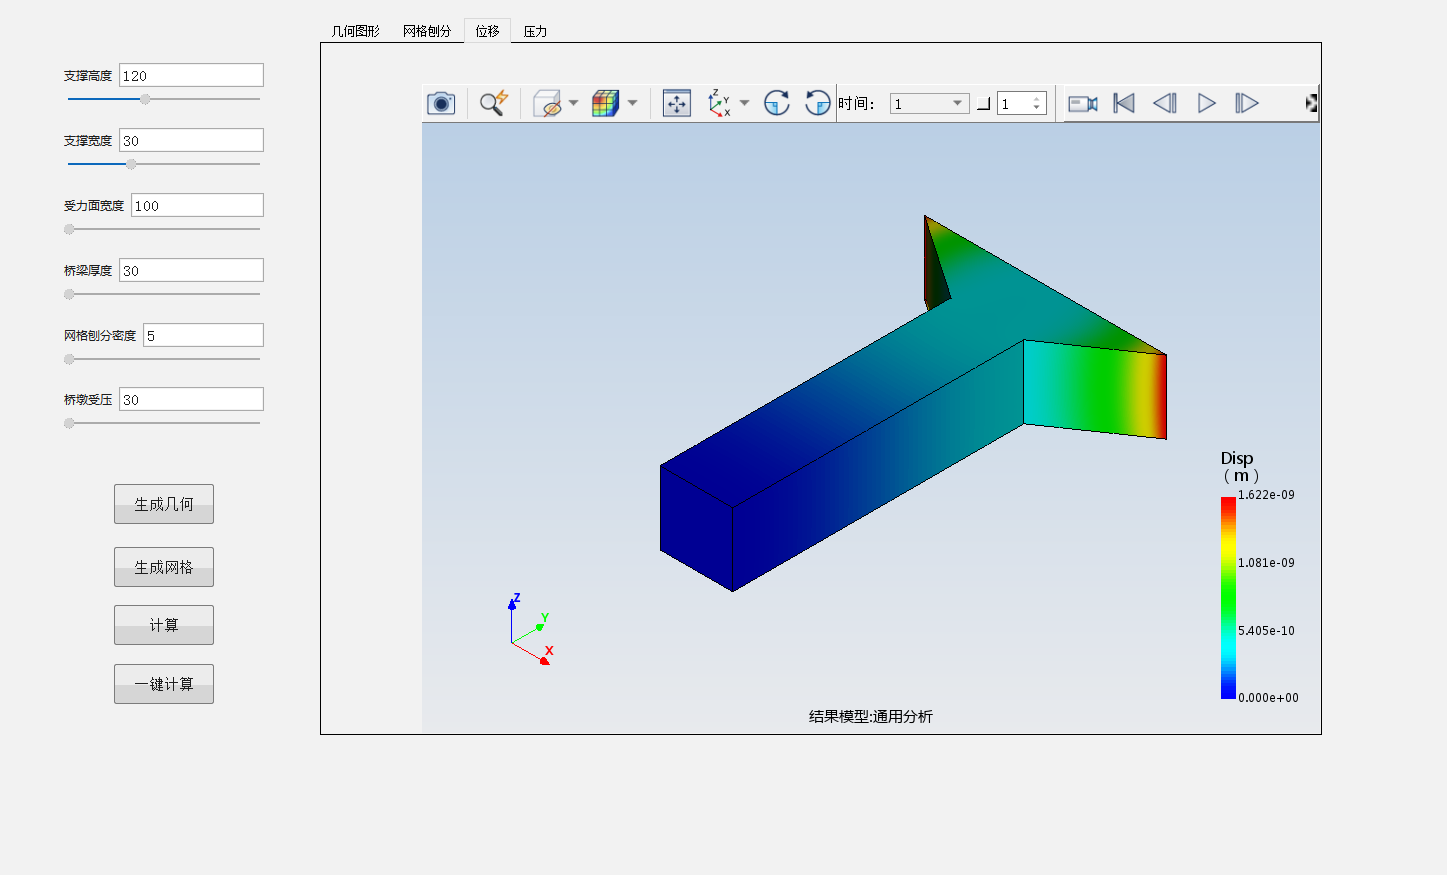1447x875 pixels.
Task: Click the Disp color legend bar
Action: [x=1228, y=598]
